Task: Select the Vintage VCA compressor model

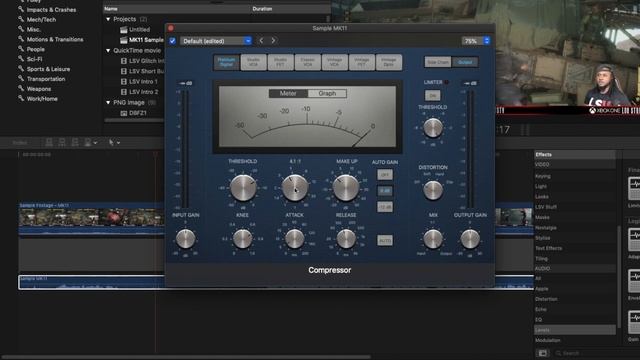Action: pyautogui.click(x=334, y=62)
